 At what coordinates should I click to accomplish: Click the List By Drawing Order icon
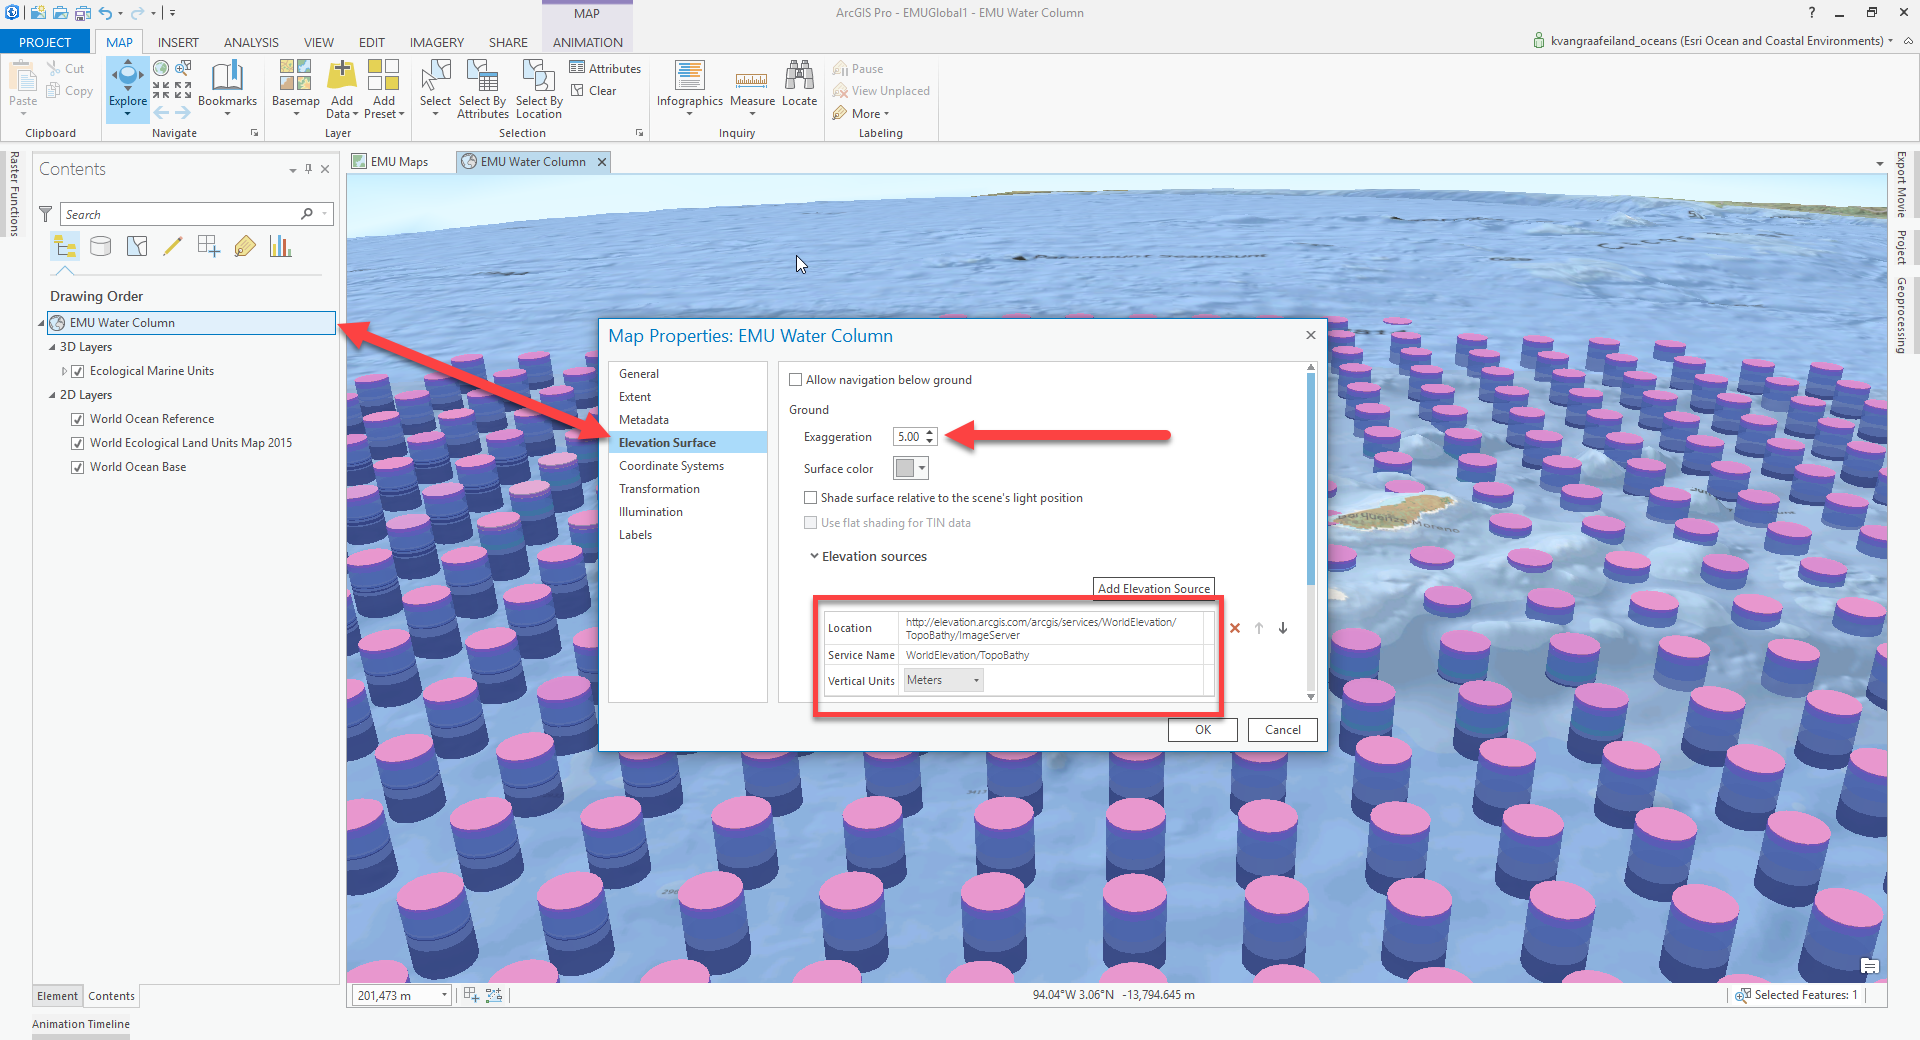(x=65, y=246)
